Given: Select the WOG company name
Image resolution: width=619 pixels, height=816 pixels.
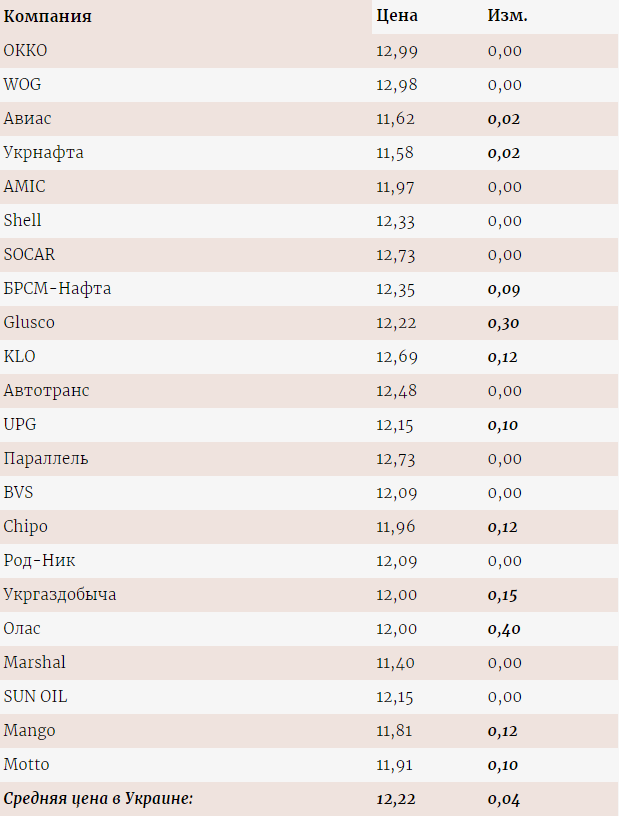Looking at the screenshot, I should click(x=22, y=85).
